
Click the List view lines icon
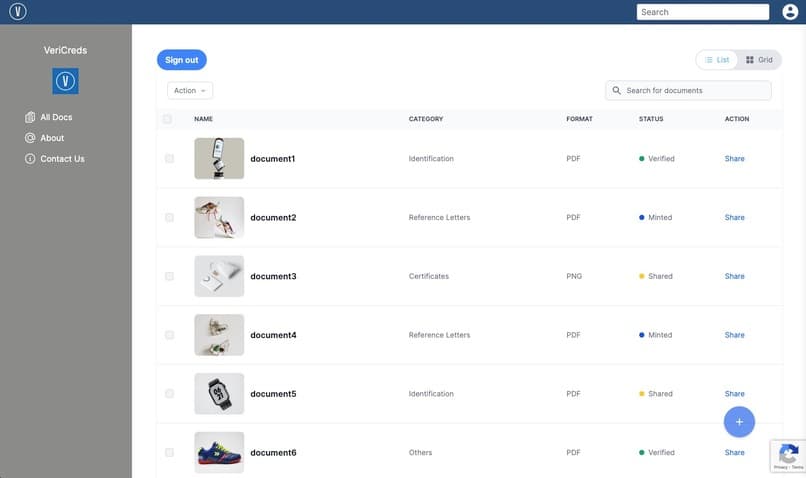pos(708,60)
